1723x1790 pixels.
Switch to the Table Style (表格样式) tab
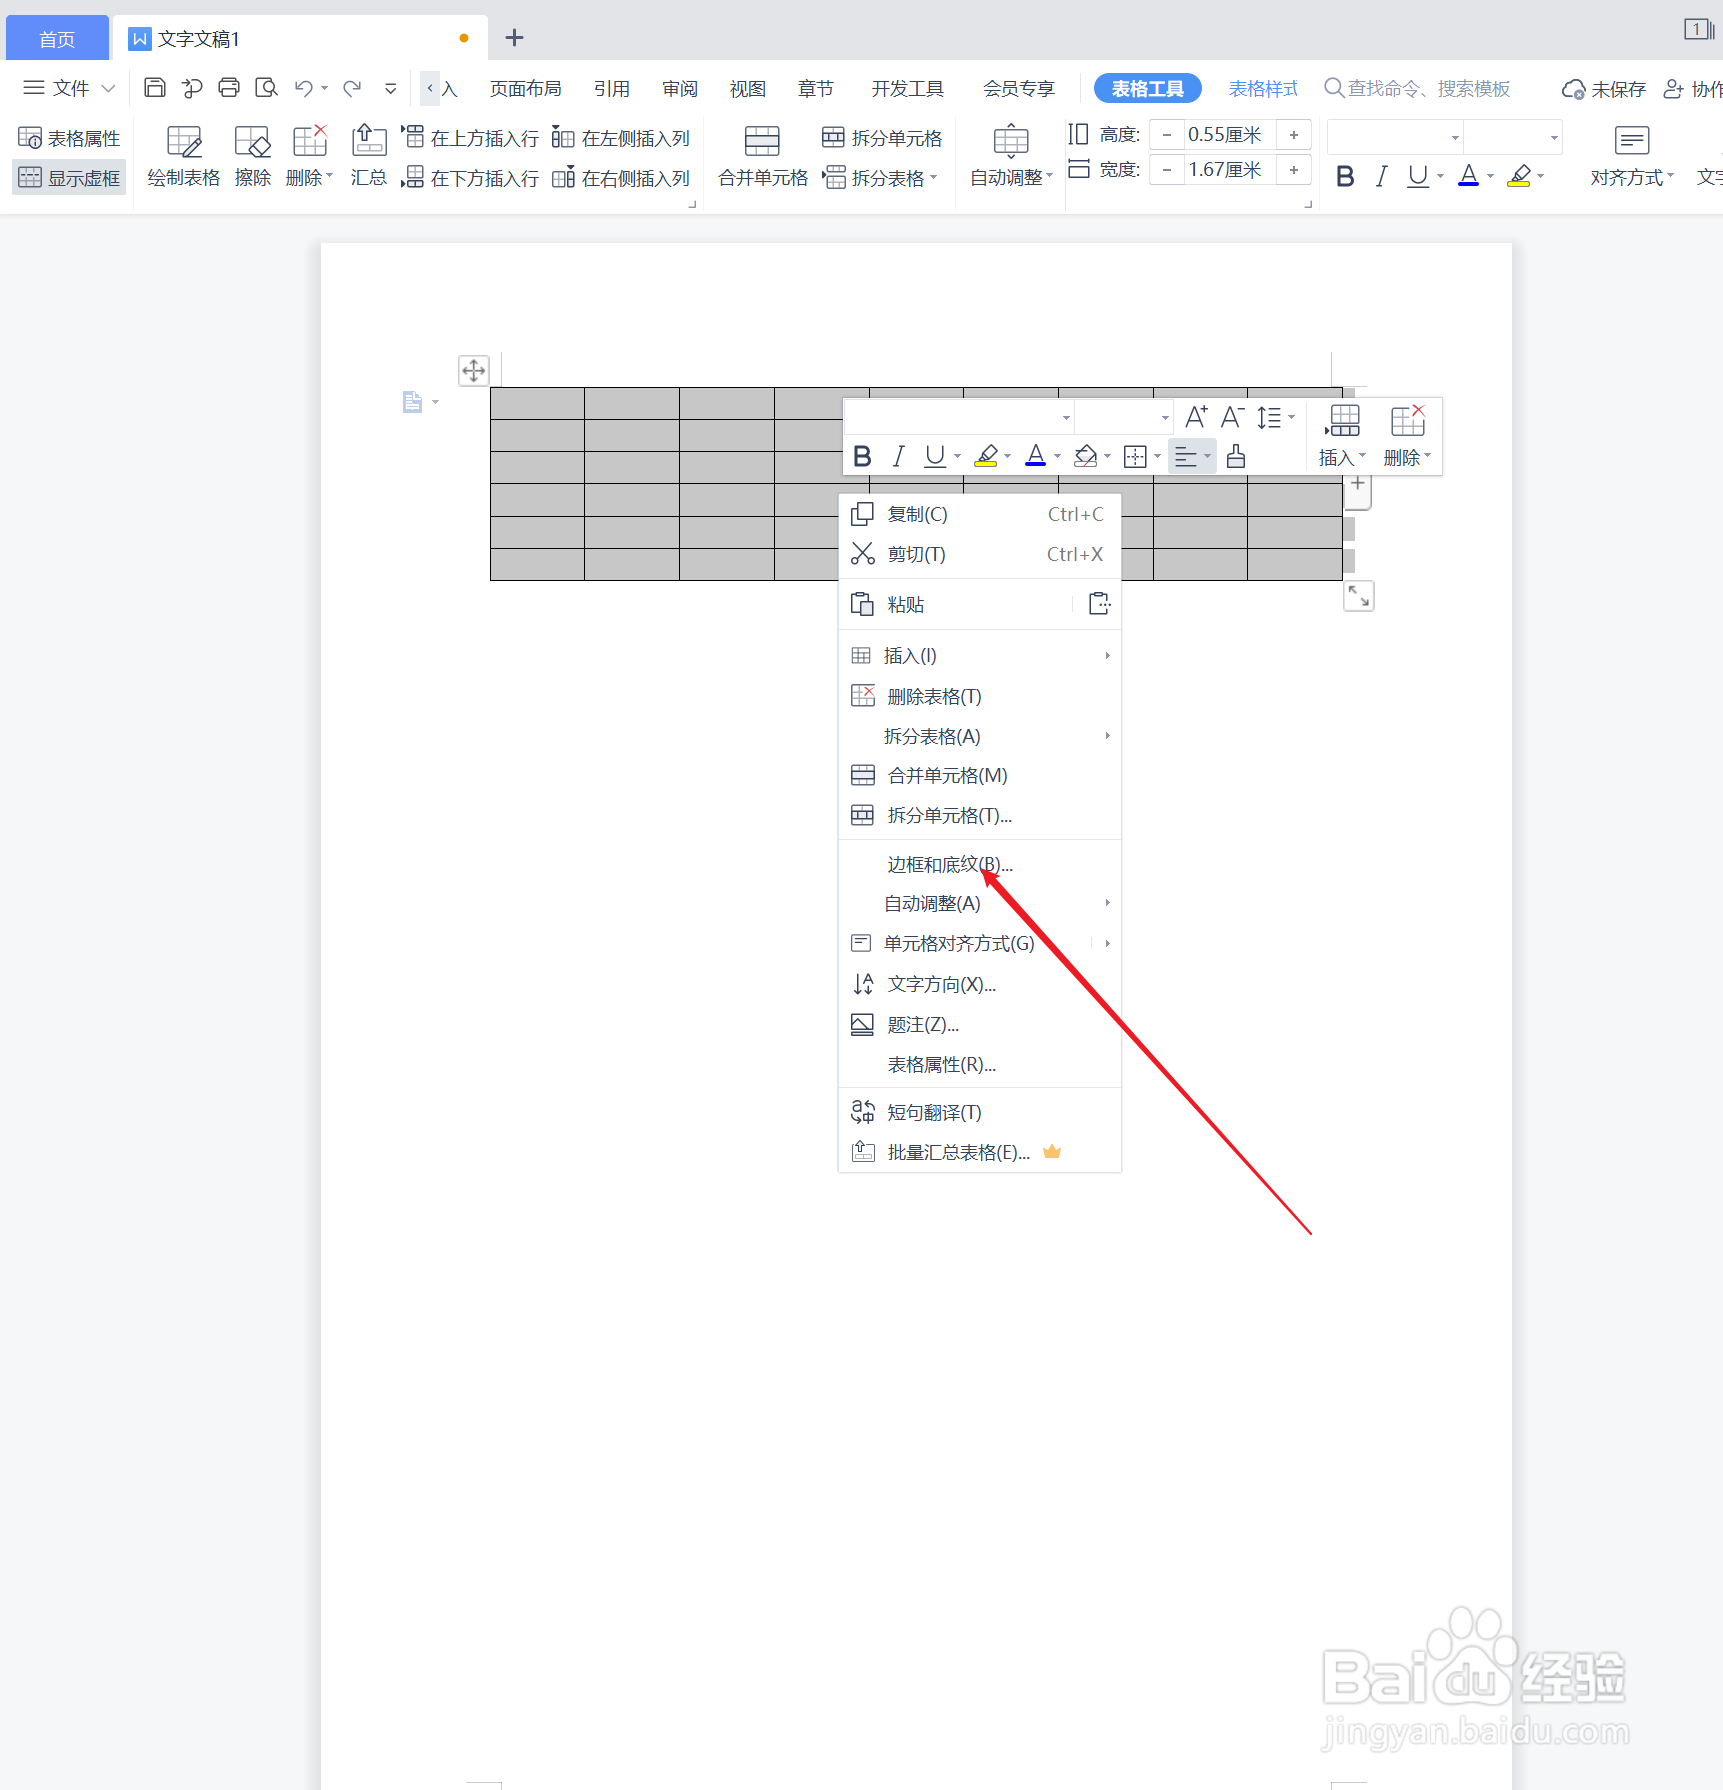1263,89
